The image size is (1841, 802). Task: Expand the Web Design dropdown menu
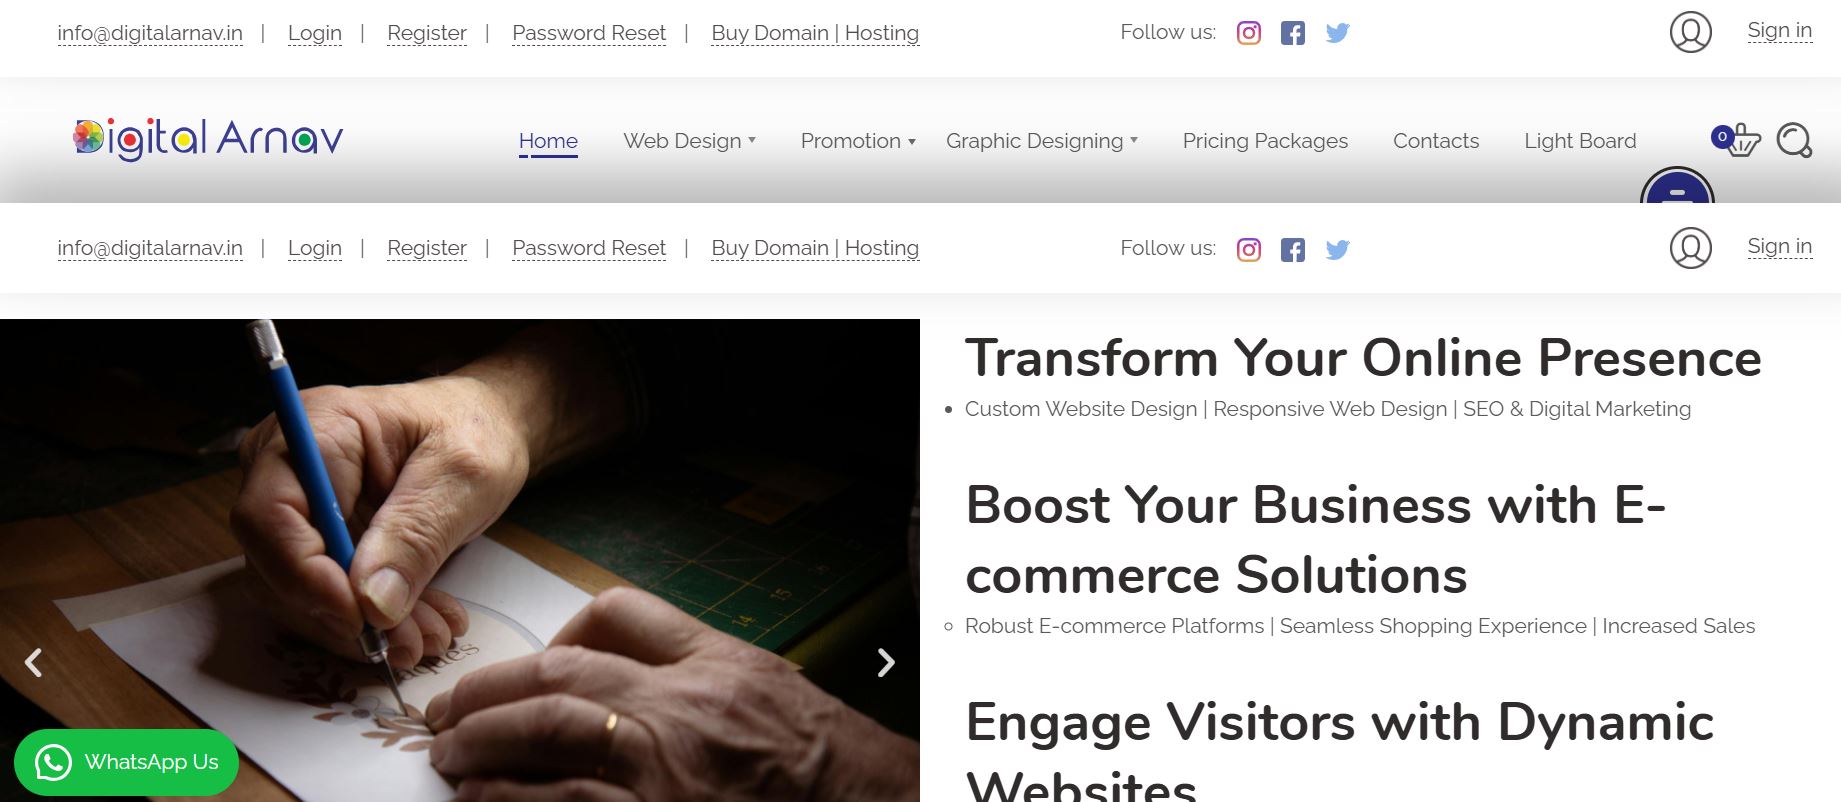click(689, 141)
